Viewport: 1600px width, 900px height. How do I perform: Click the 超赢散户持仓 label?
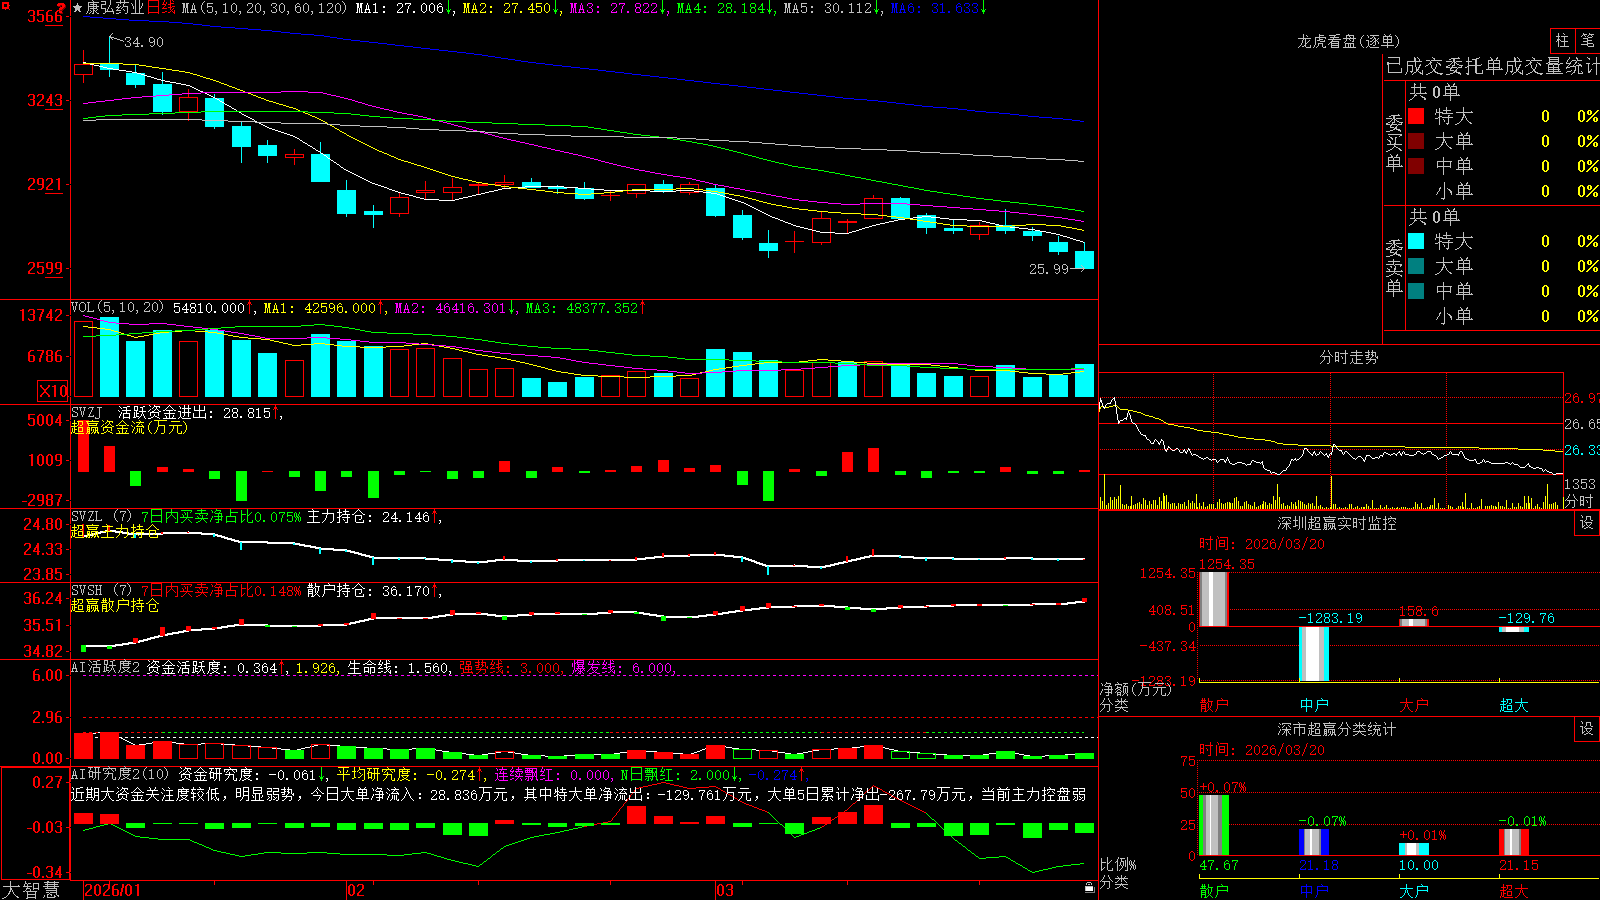point(114,605)
